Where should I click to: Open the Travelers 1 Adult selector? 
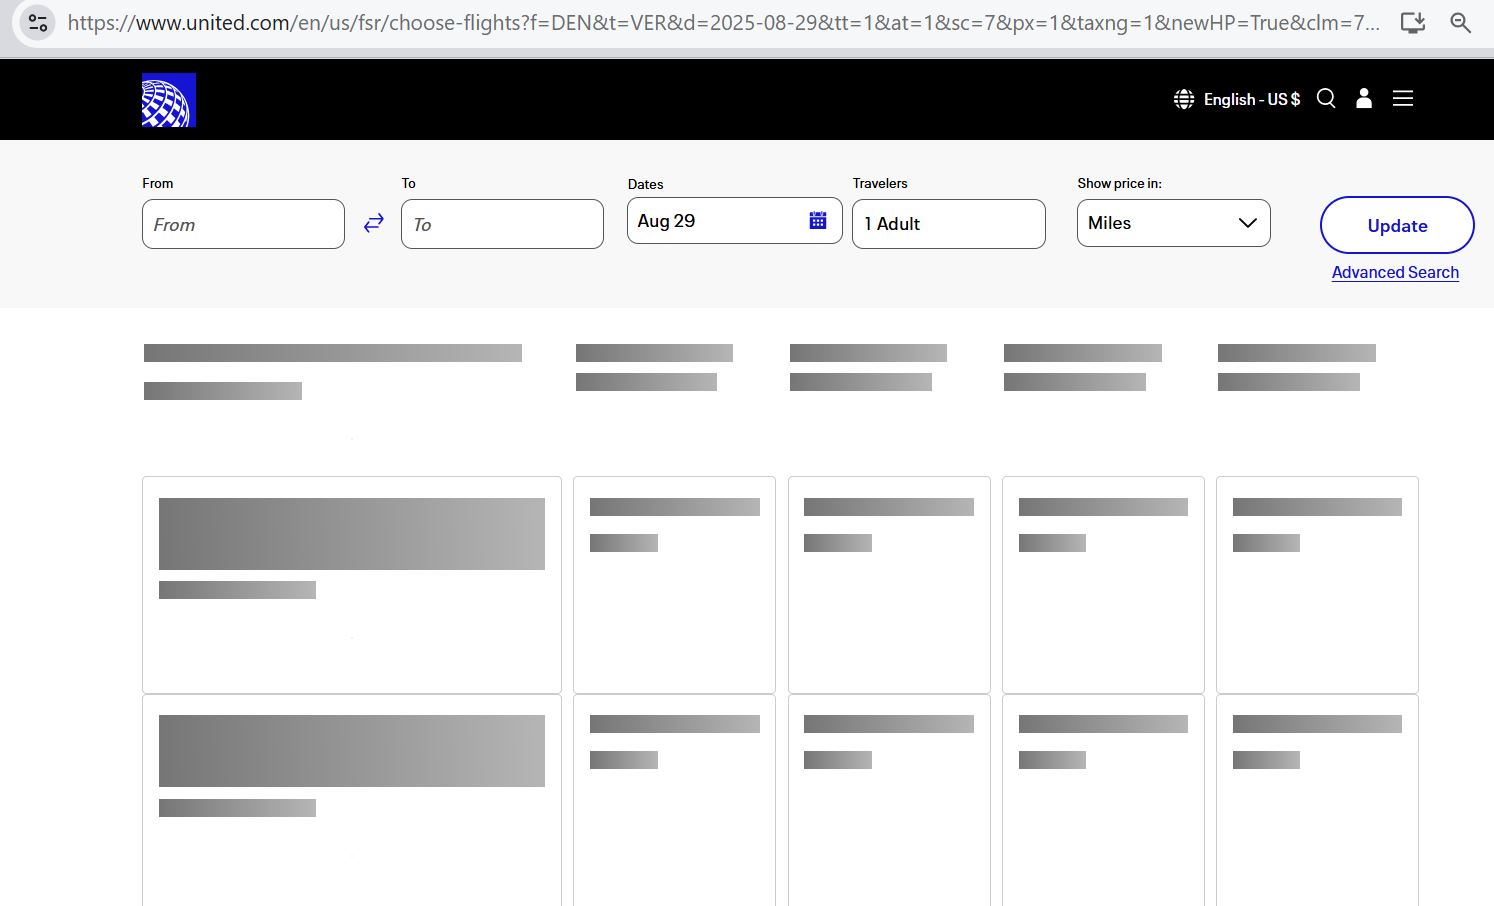click(949, 224)
